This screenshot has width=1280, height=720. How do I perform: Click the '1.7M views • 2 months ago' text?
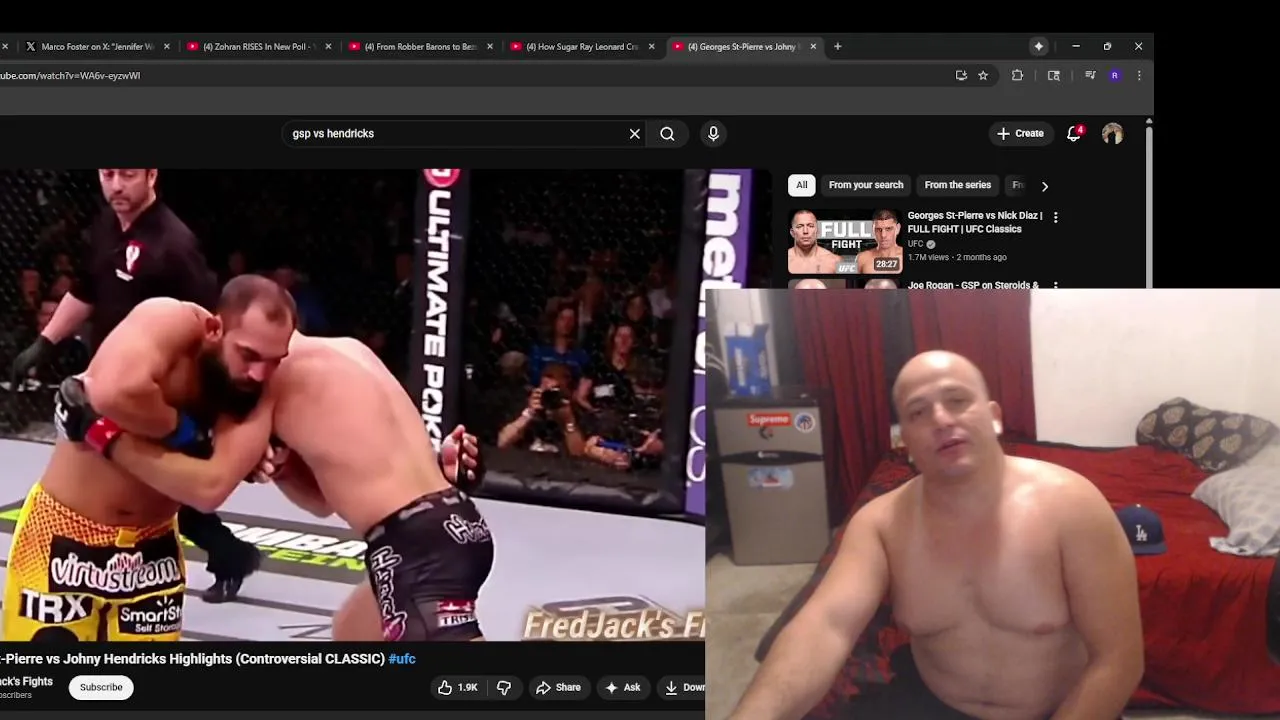click(x=957, y=257)
